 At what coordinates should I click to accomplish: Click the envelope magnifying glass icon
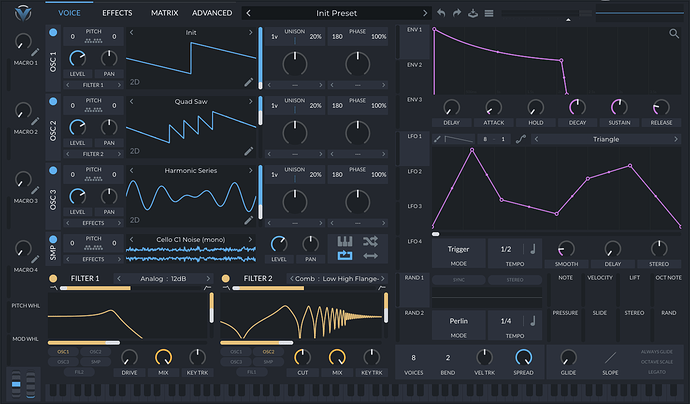tap(674, 34)
